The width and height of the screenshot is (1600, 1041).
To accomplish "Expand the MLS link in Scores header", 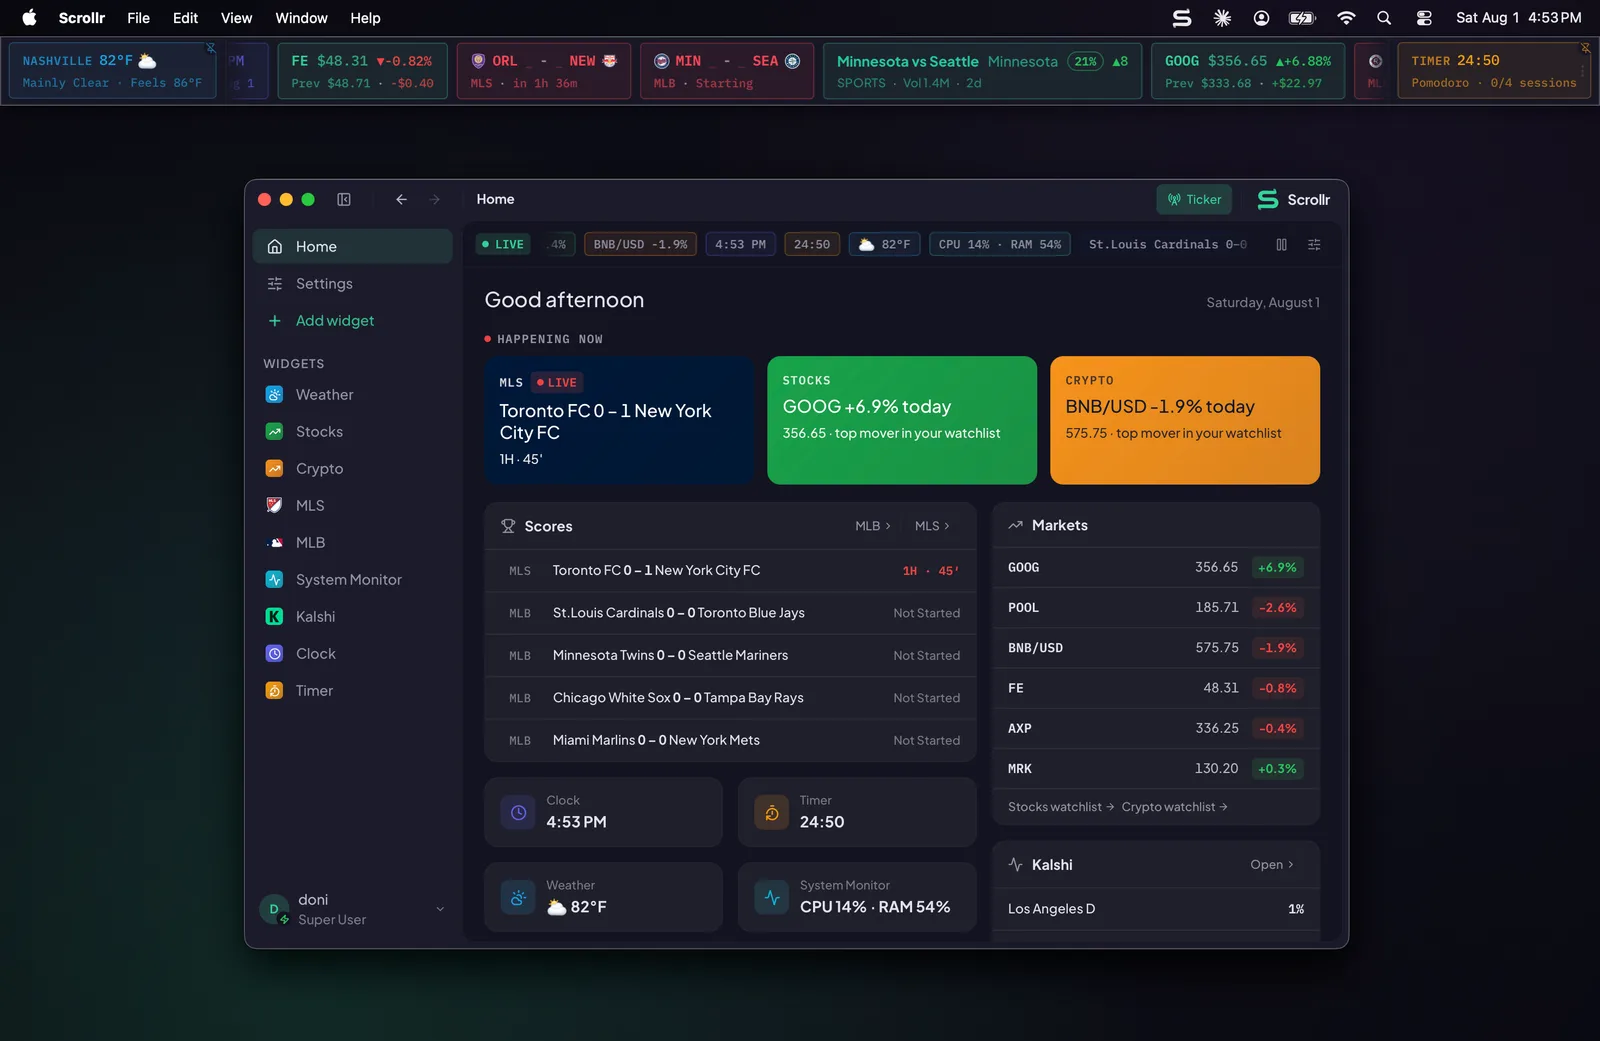I will [x=932, y=526].
